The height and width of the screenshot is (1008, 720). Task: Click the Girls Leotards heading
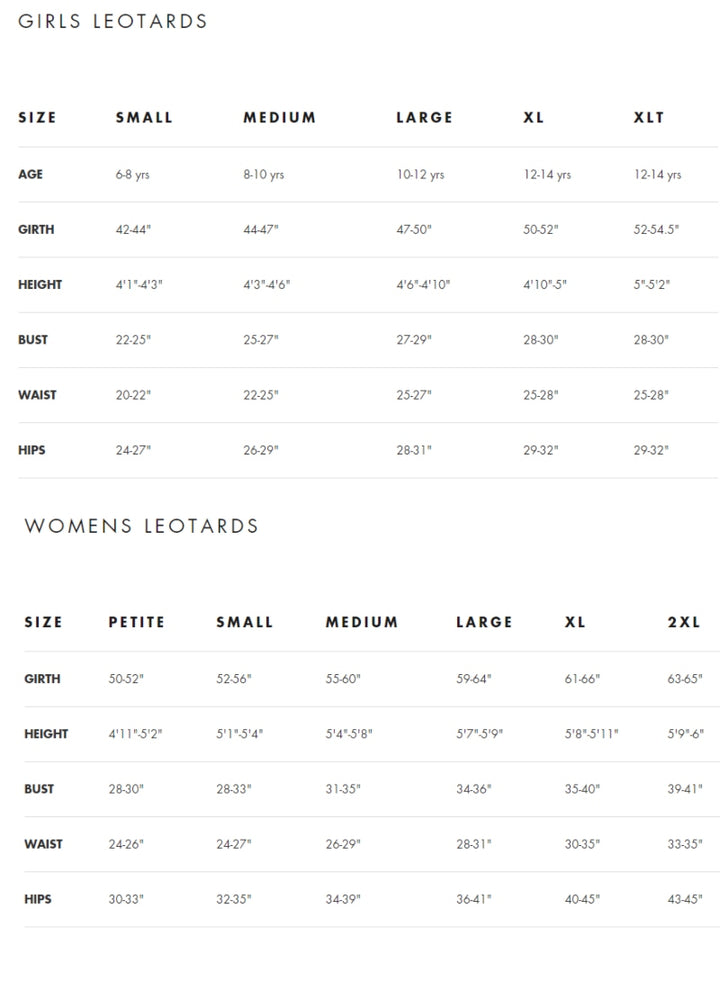pos(113,22)
